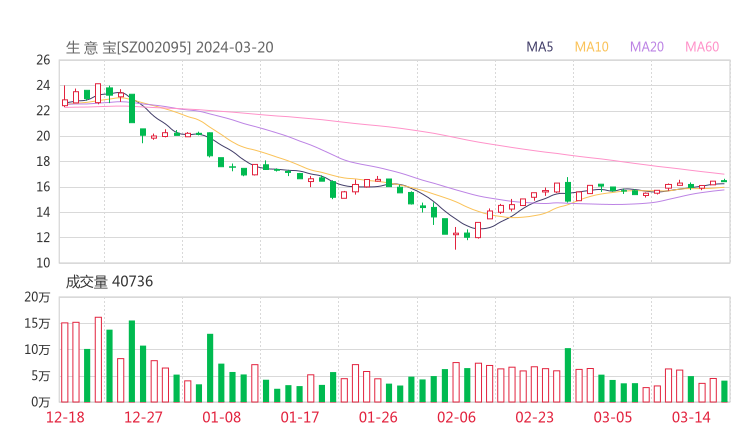
Task: Click the lowest candlestick with long wick near 02-06
Action: 455,238
